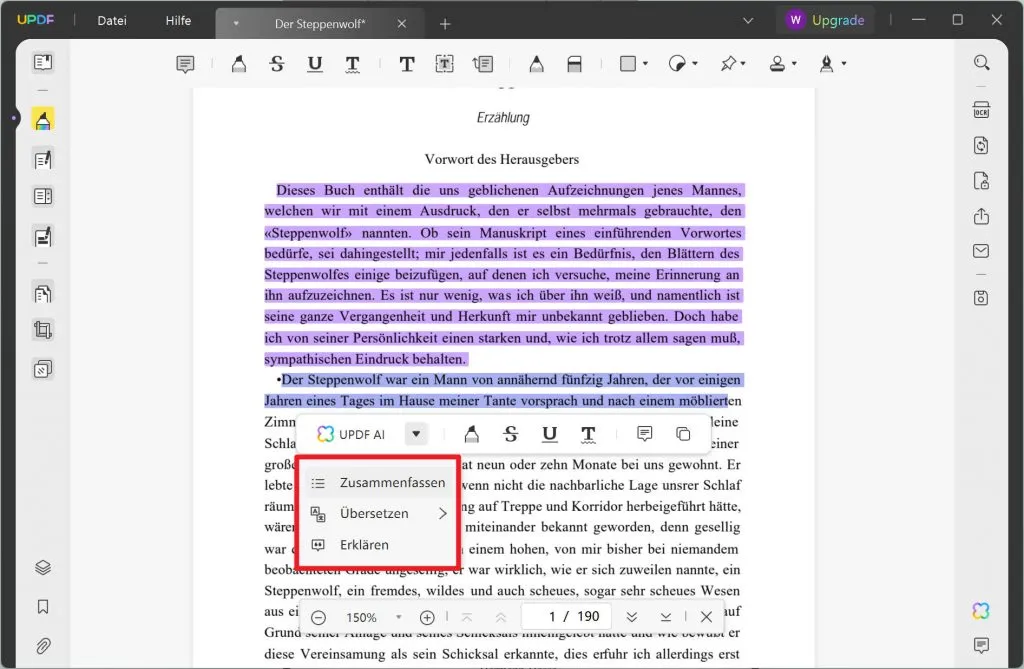Image resolution: width=1024 pixels, height=669 pixels.
Task: Select the Squiggly underline tool in top toolbar
Action: [x=353, y=64]
